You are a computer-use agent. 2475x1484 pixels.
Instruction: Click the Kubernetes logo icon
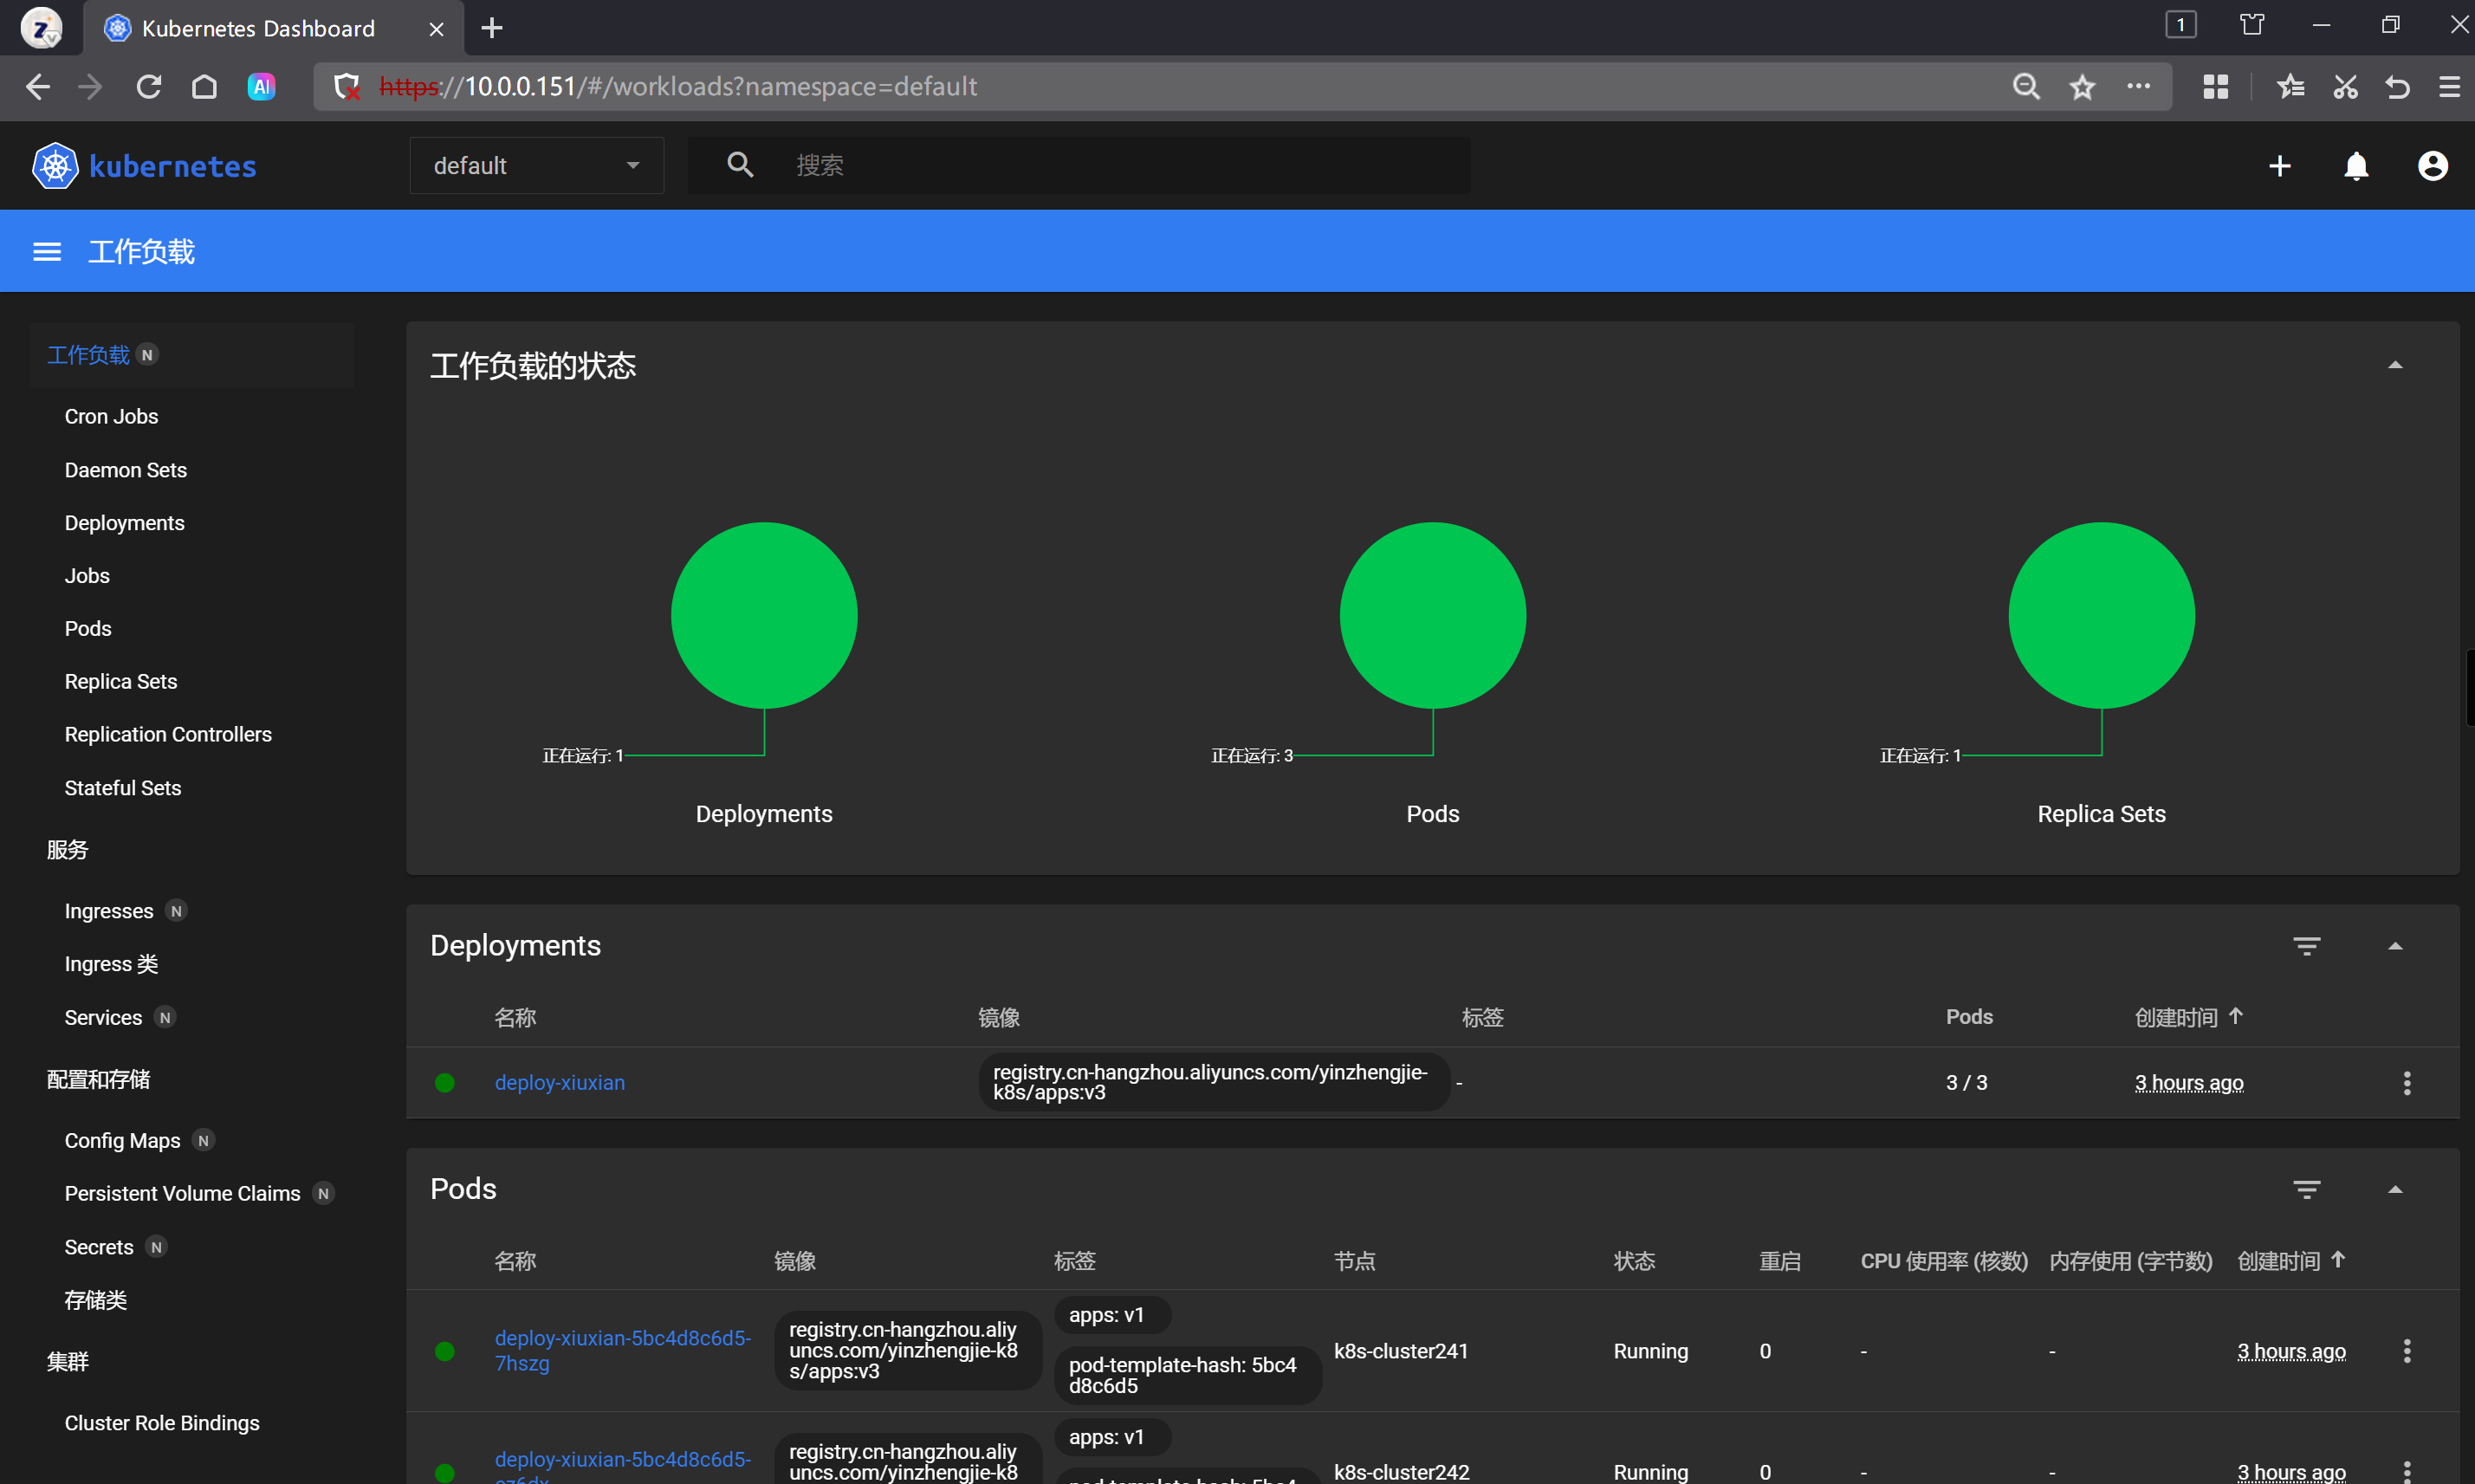click(x=55, y=166)
